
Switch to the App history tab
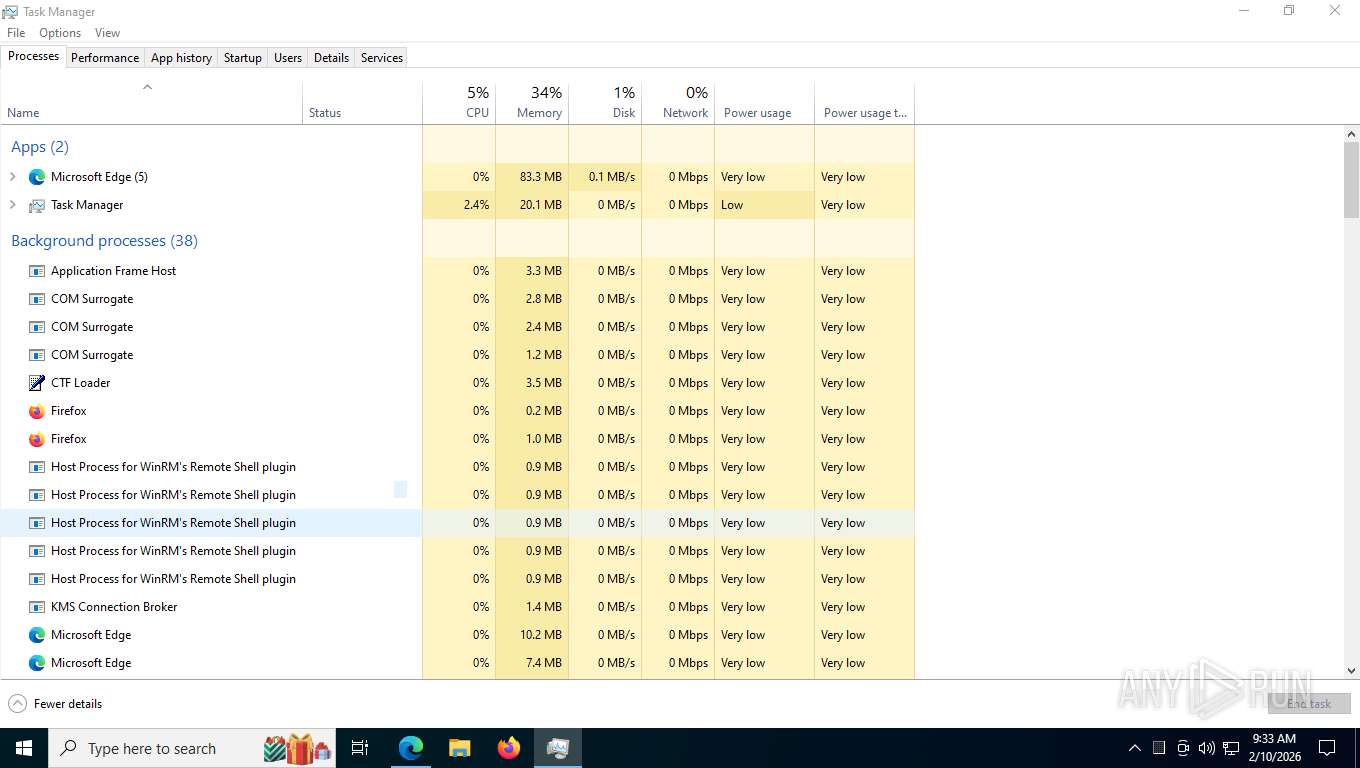(x=181, y=58)
